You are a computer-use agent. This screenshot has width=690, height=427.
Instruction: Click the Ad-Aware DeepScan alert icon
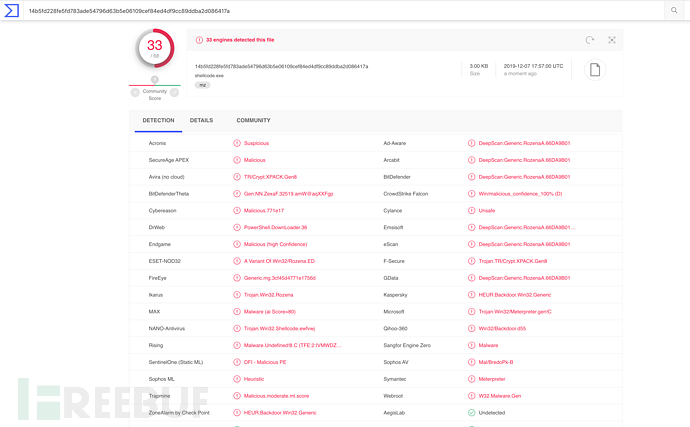[471, 143]
